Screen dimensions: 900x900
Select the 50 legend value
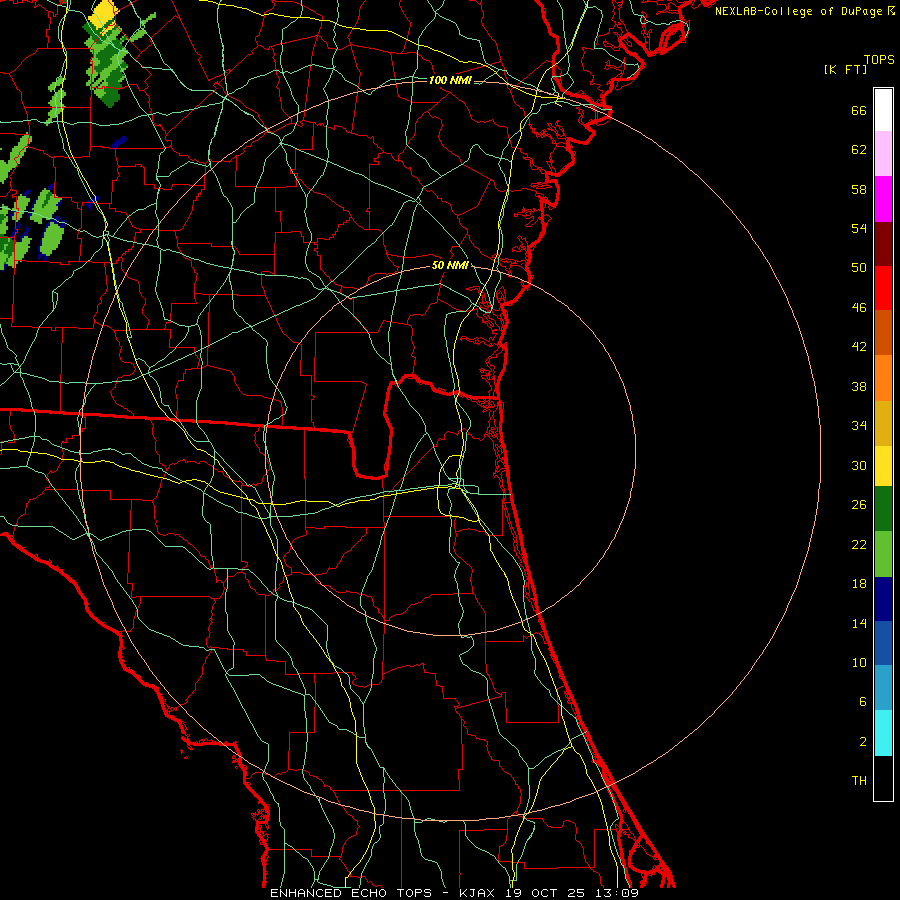tap(859, 268)
